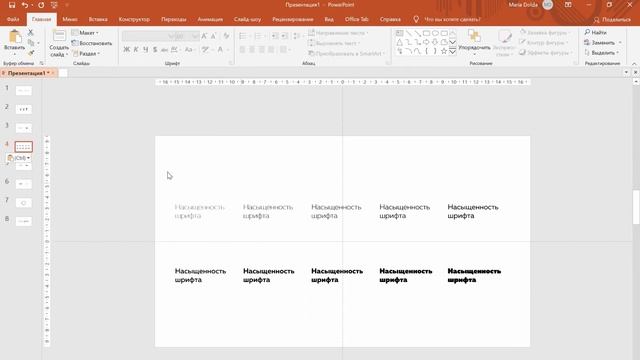Select the triangle shape in shapes gallery

[400, 42]
